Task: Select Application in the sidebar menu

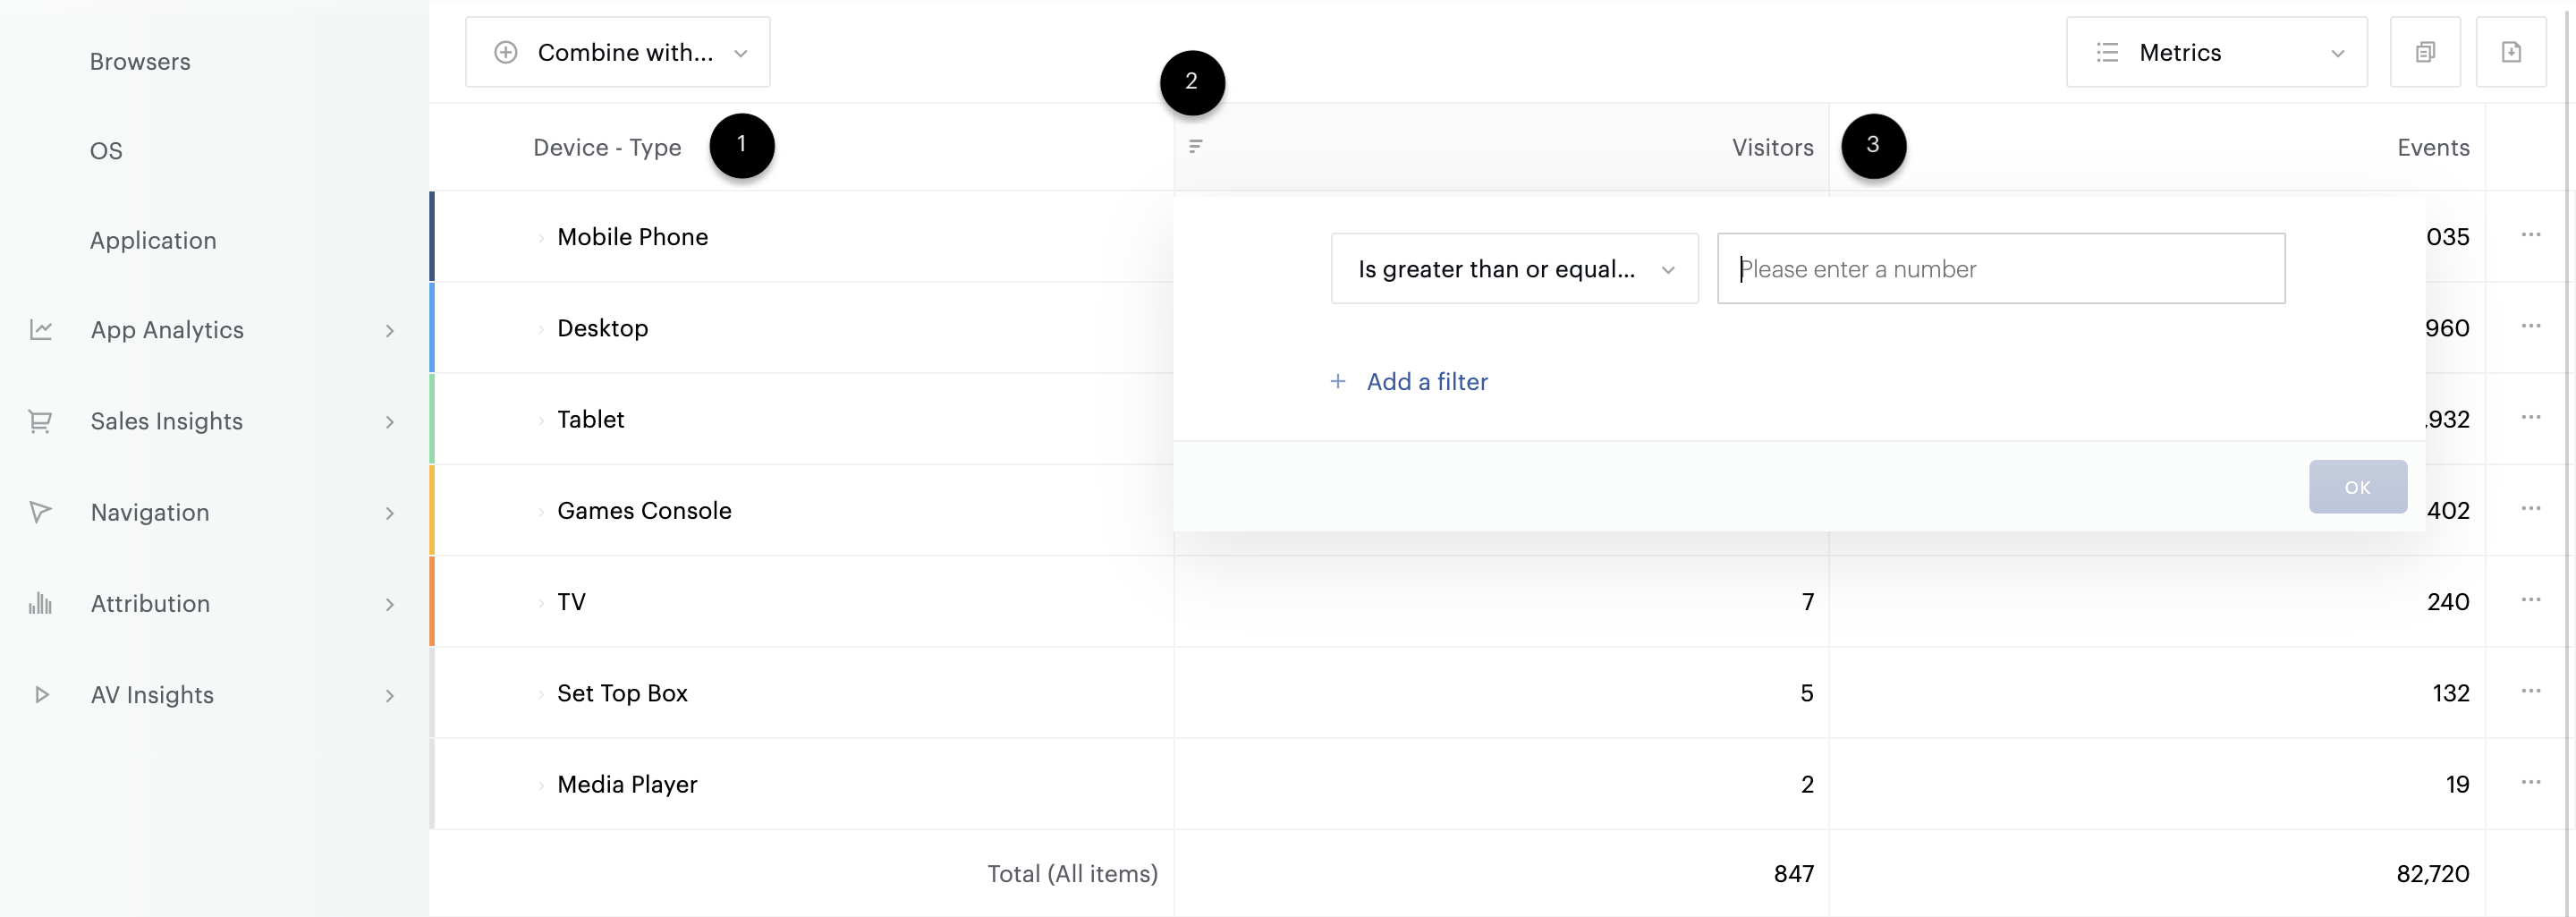Action: pos(153,241)
